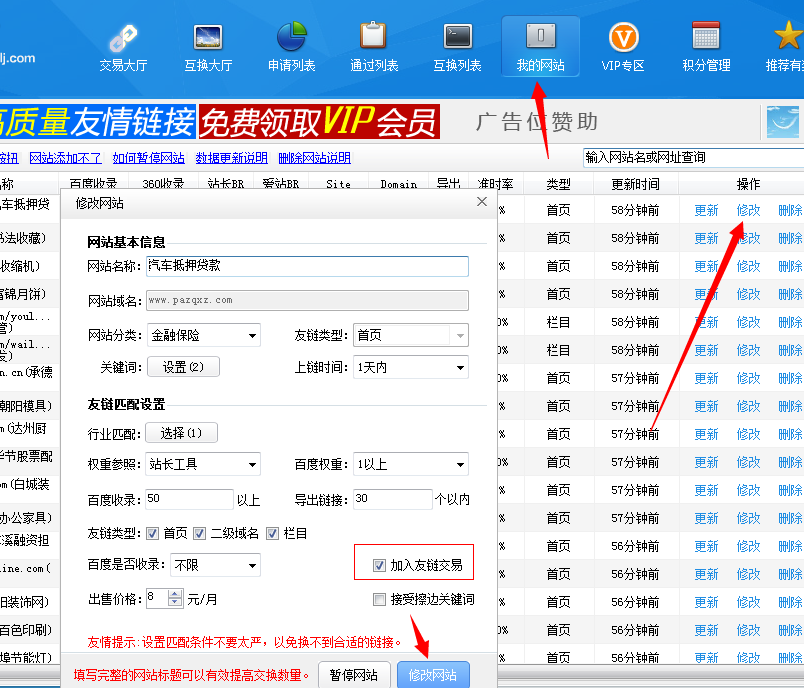
Task: Confirm with the 修改网站 button
Action: [x=433, y=675]
